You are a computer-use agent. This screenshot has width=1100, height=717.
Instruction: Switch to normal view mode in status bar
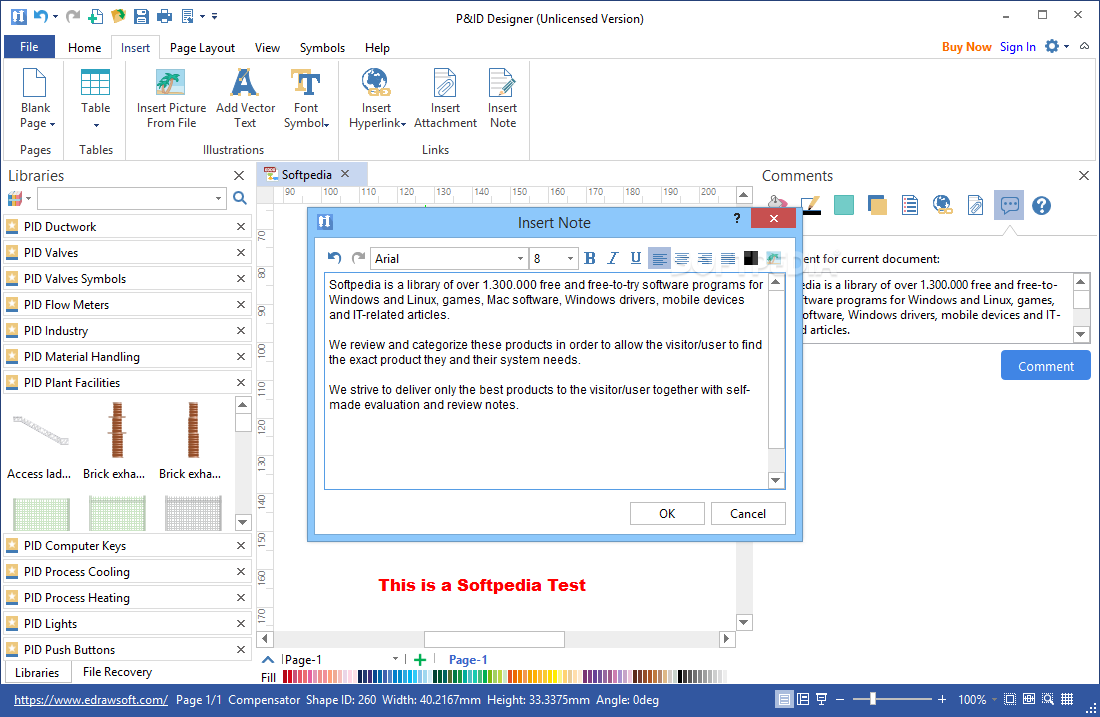point(784,699)
